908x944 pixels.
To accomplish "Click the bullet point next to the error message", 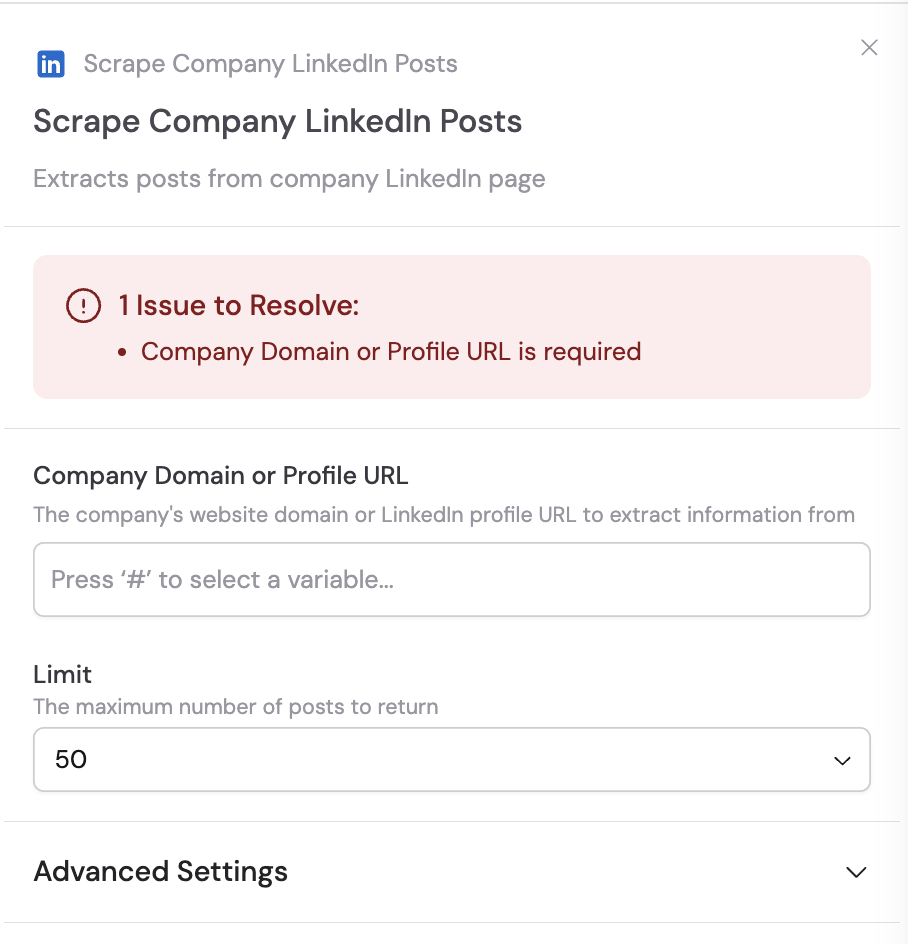I will pyautogui.click(x=122, y=353).
